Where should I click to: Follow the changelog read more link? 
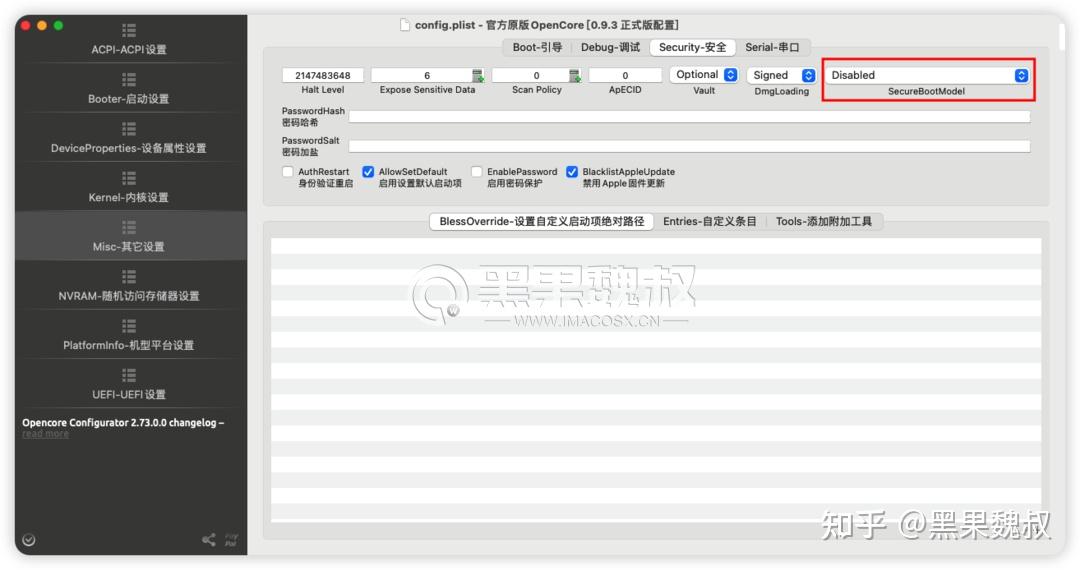point(45,434)
